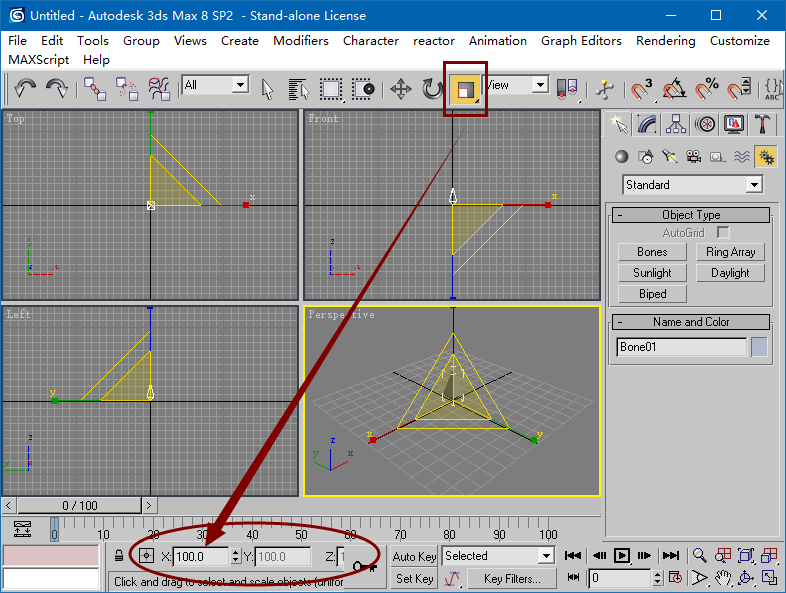Toggle the Selection Lock padlock icon

[x=119, y=556]
